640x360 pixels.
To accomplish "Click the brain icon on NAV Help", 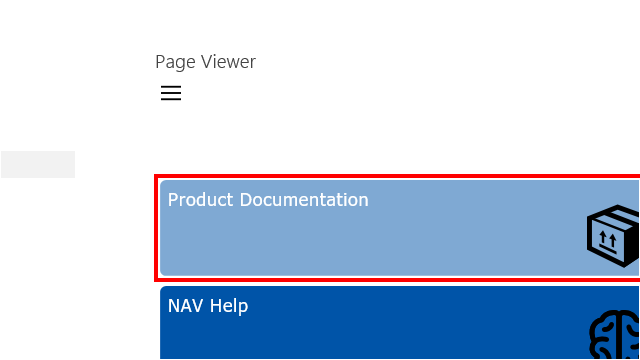I will (614, 335).
